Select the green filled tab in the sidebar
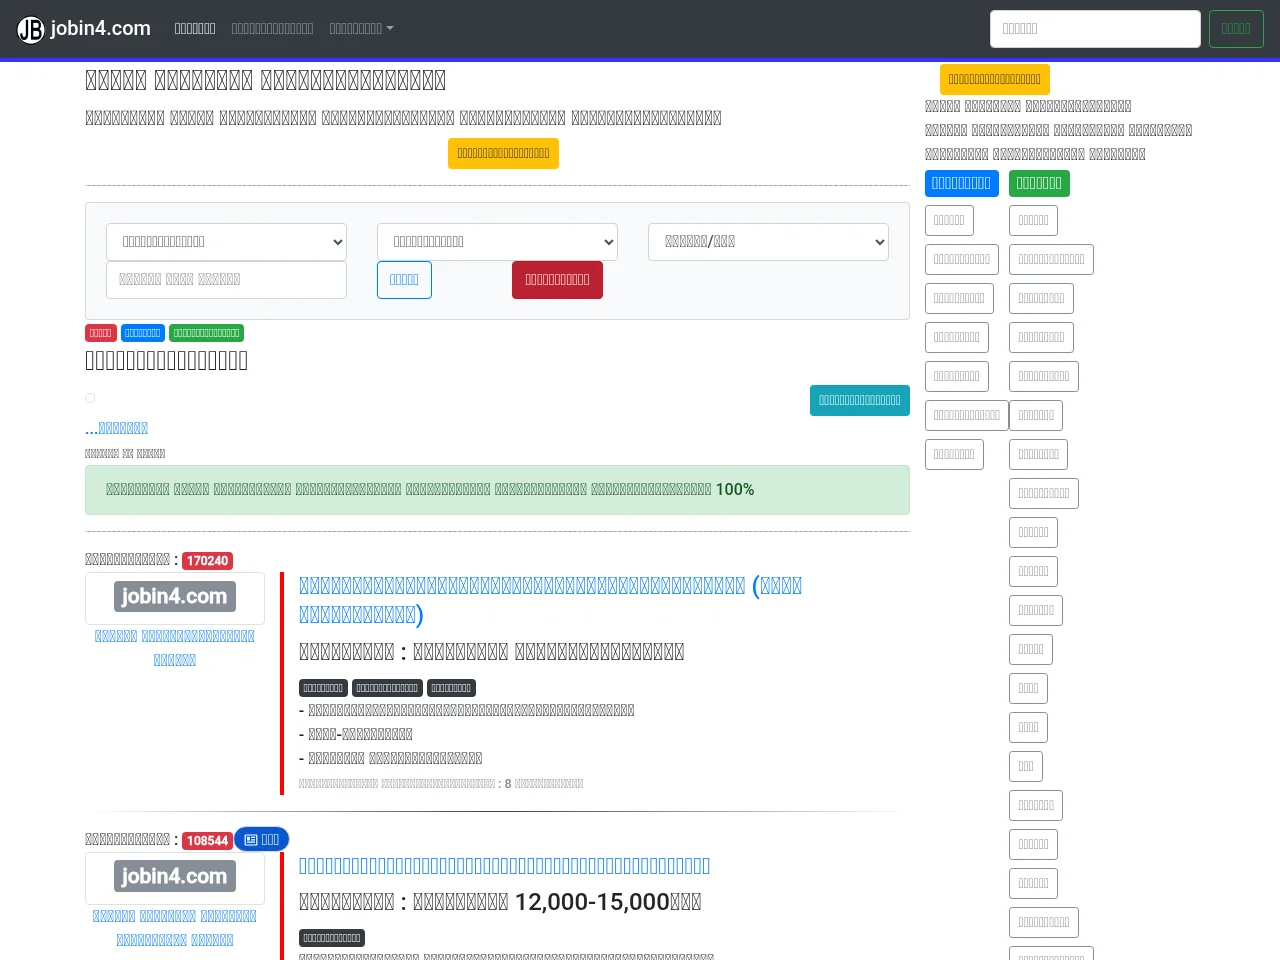1280x960 pixels. tap(1039, 183)
